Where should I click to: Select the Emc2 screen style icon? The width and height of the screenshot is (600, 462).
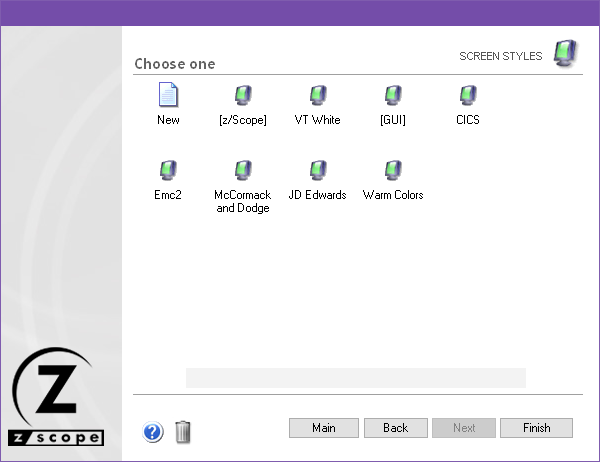click(168, 170)
